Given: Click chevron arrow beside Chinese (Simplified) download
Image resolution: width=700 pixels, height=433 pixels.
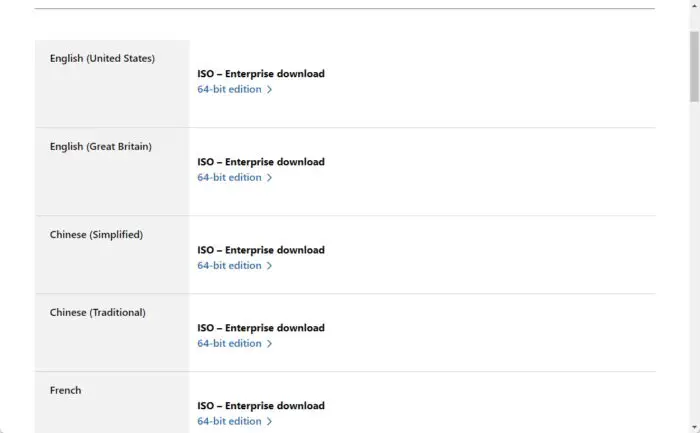Looking at the screenshot, I should pos(269,266).
